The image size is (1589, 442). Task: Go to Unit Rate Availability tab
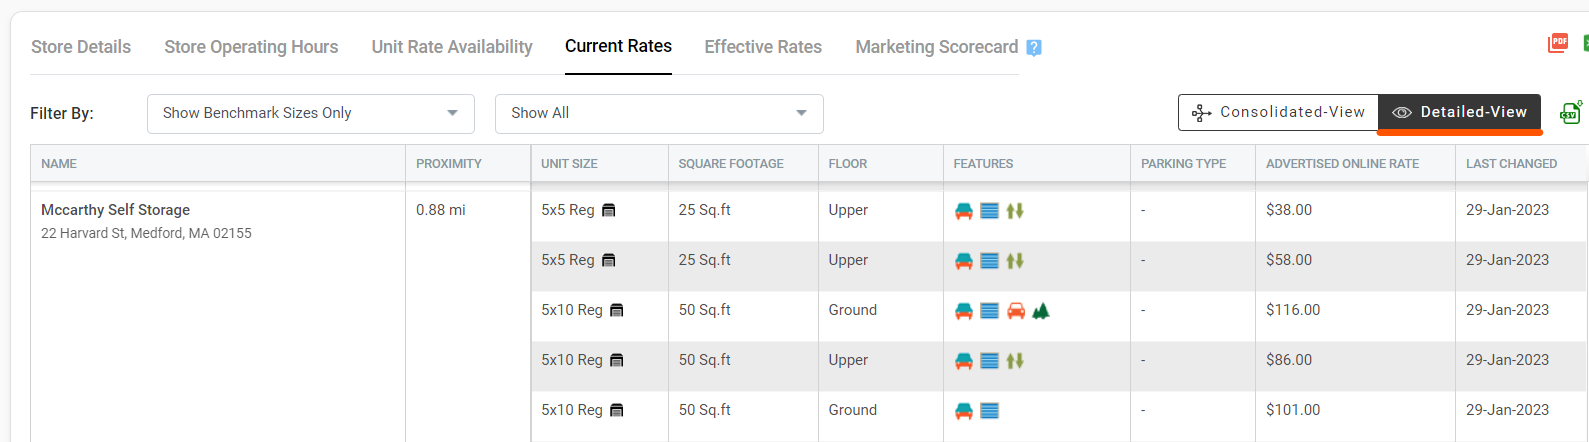coord(452,47)
